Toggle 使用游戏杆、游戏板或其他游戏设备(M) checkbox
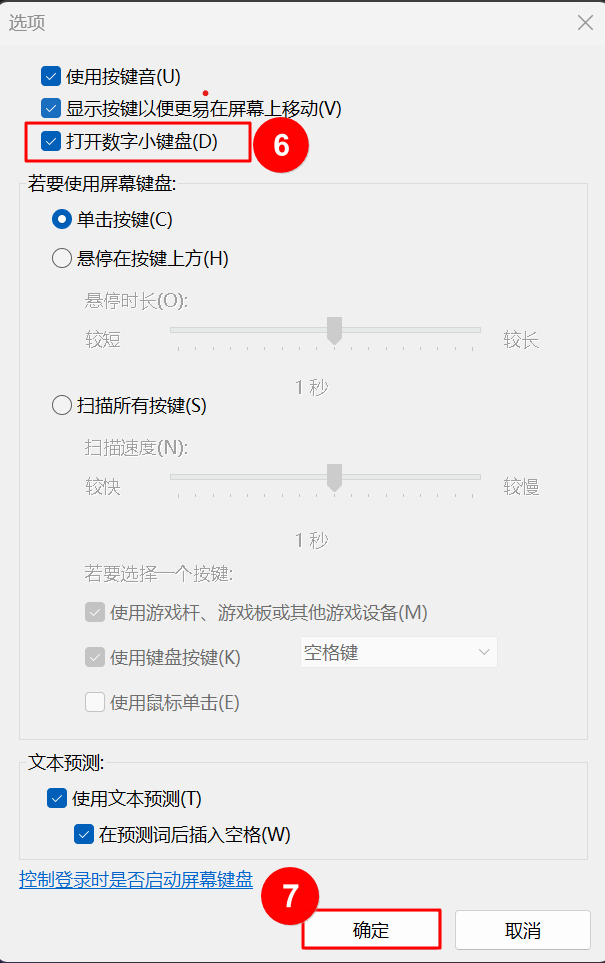 (95, 612)
